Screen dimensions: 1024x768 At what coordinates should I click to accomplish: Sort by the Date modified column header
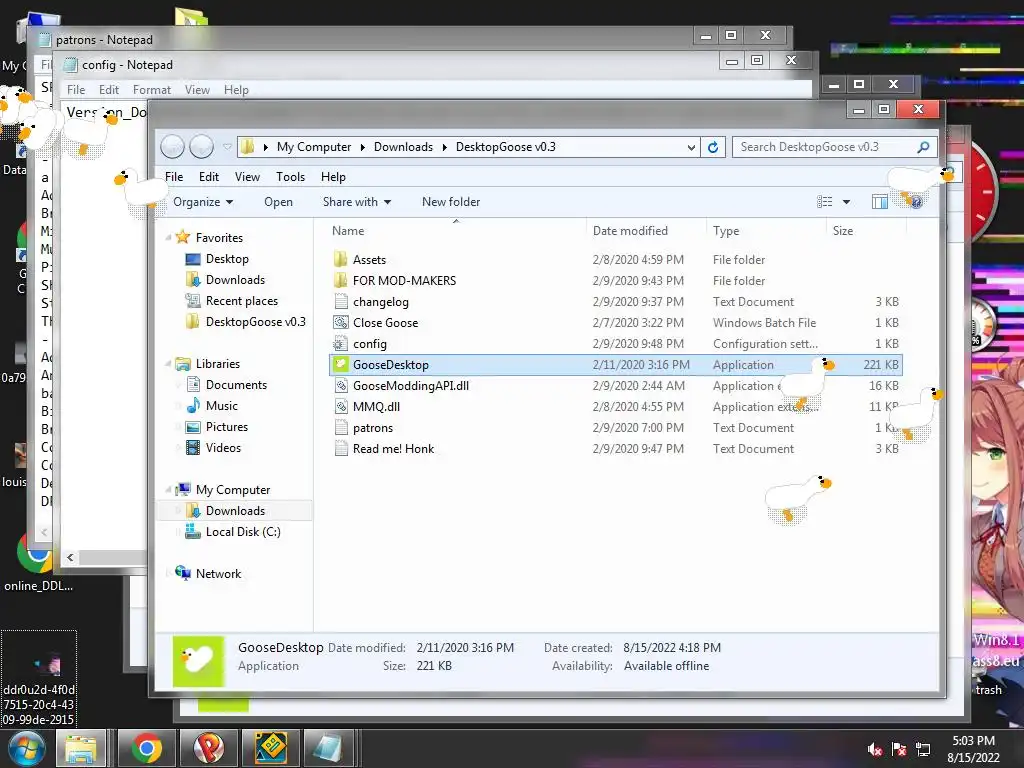pyautogui.click(x=647, y=231)
